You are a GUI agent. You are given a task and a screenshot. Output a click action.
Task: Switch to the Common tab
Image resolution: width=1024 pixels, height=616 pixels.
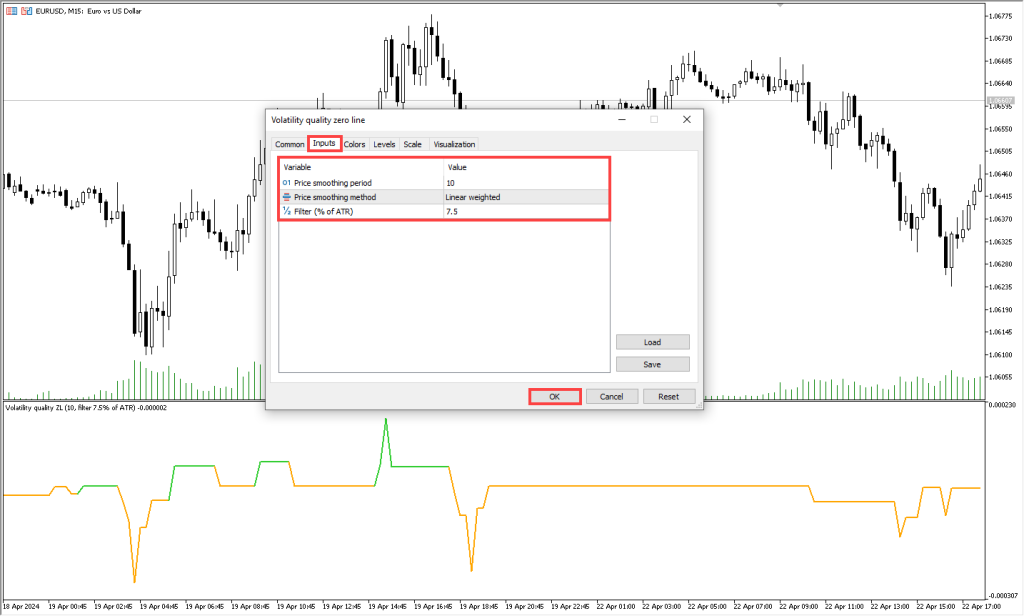click(x=289, y=144)
